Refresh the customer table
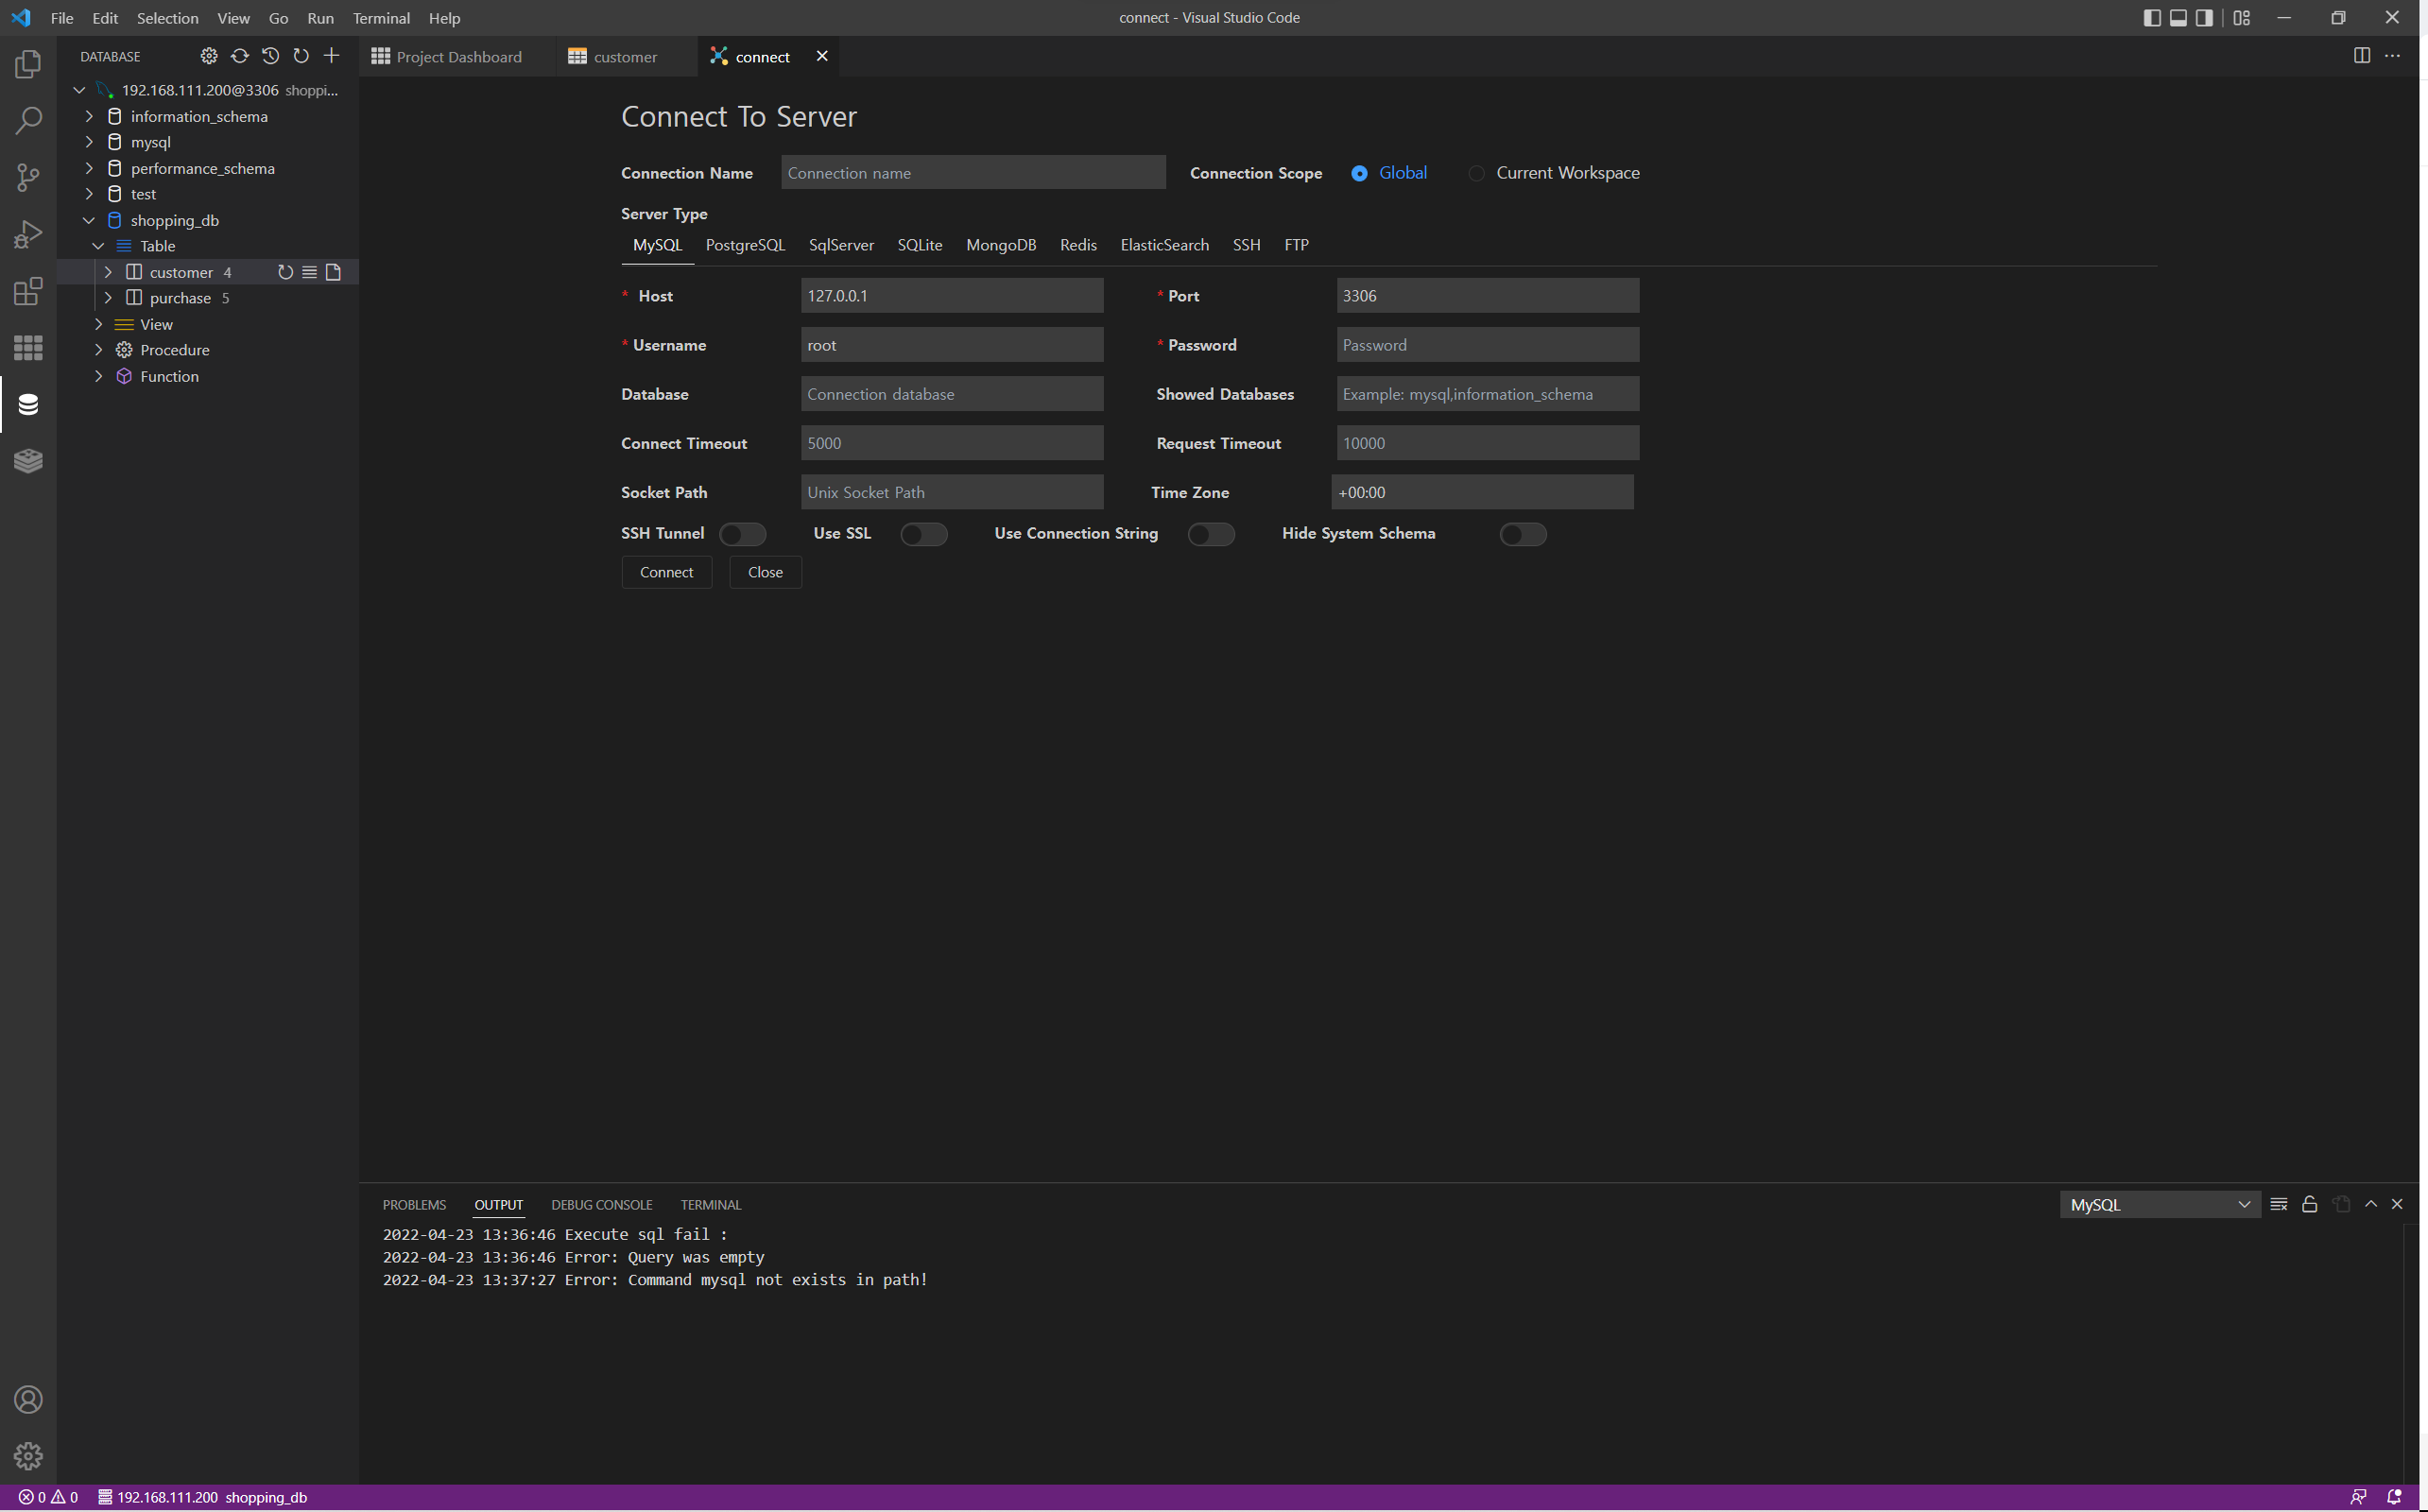The height and width of the screenshot is (1512, 2428). click(285, 272)
